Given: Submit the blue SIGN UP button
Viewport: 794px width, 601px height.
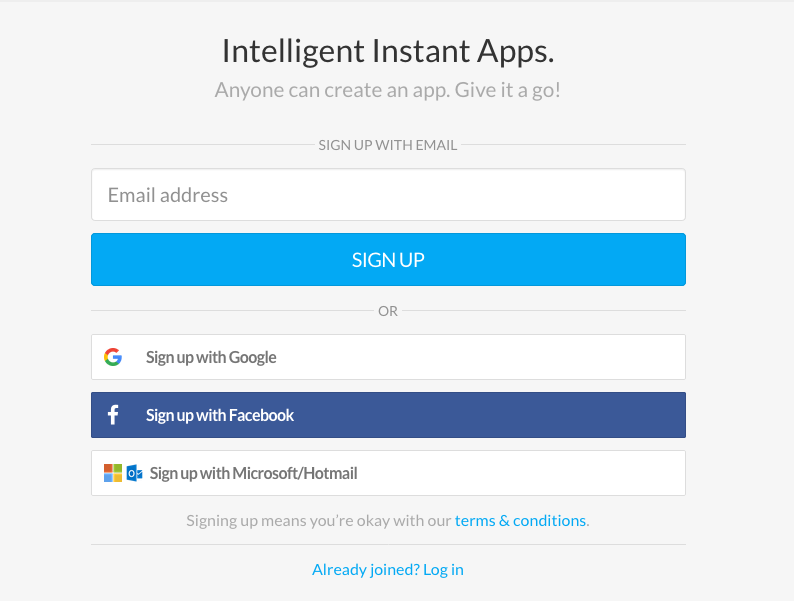Looking at the screenshot, I should [388, 260].
